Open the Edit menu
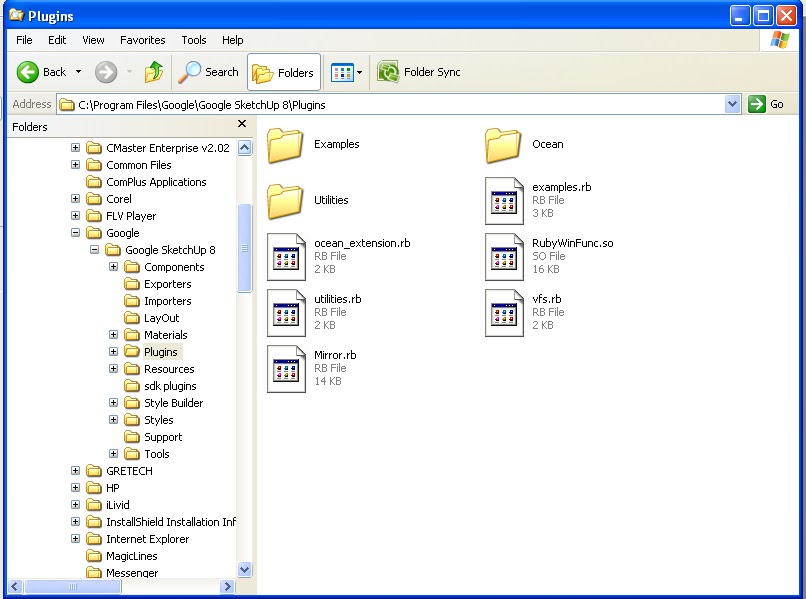806x599 pixels. (x=57, y=40)
